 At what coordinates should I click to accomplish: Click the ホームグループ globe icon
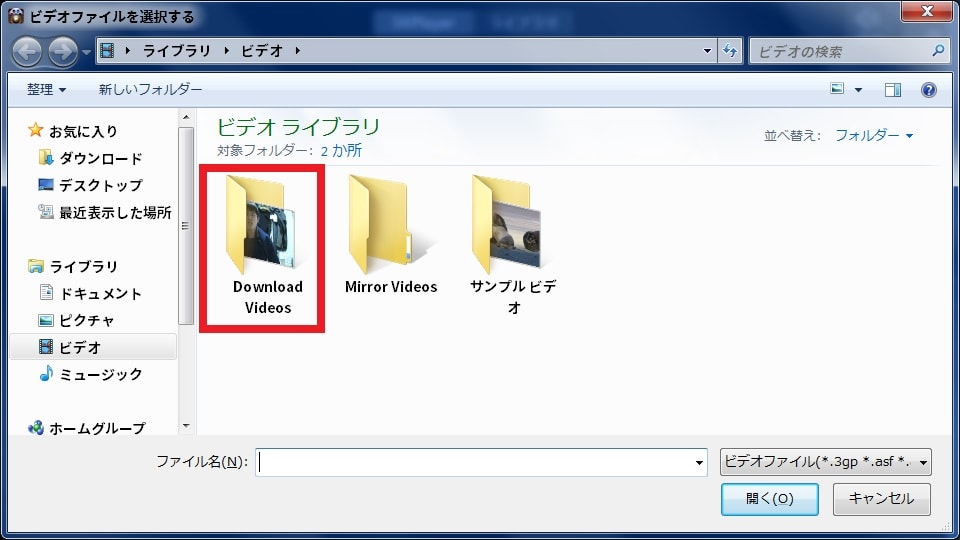pos(36,427)
